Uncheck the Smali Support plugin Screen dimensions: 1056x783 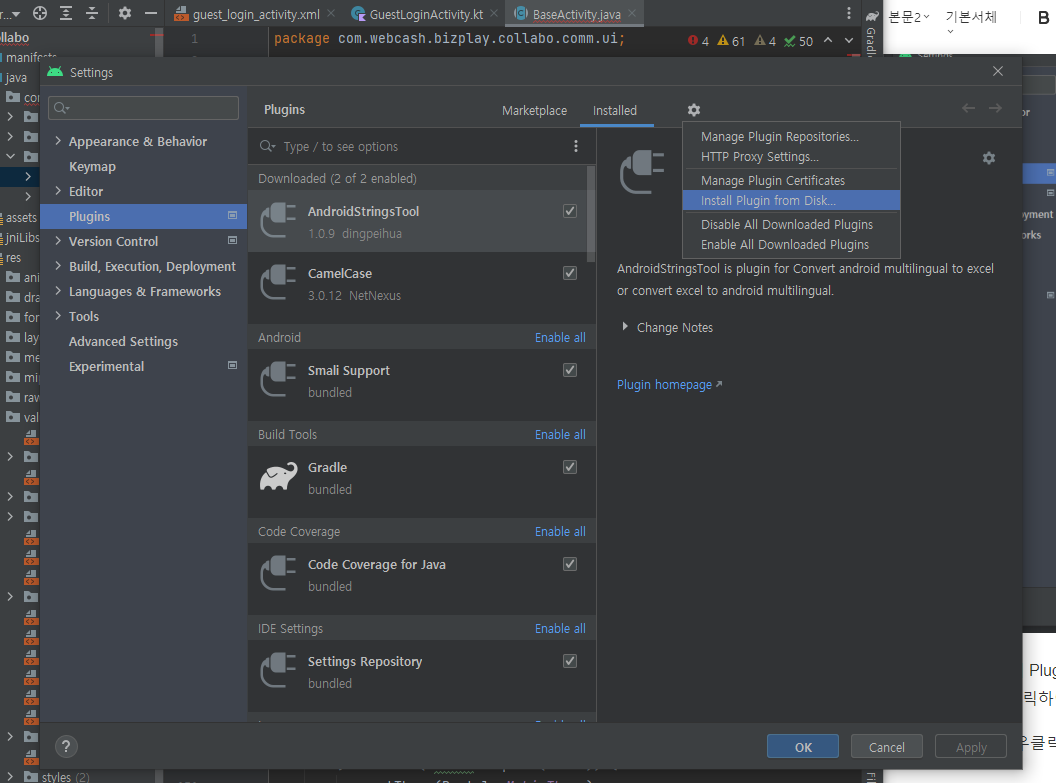tap(570, 370)
